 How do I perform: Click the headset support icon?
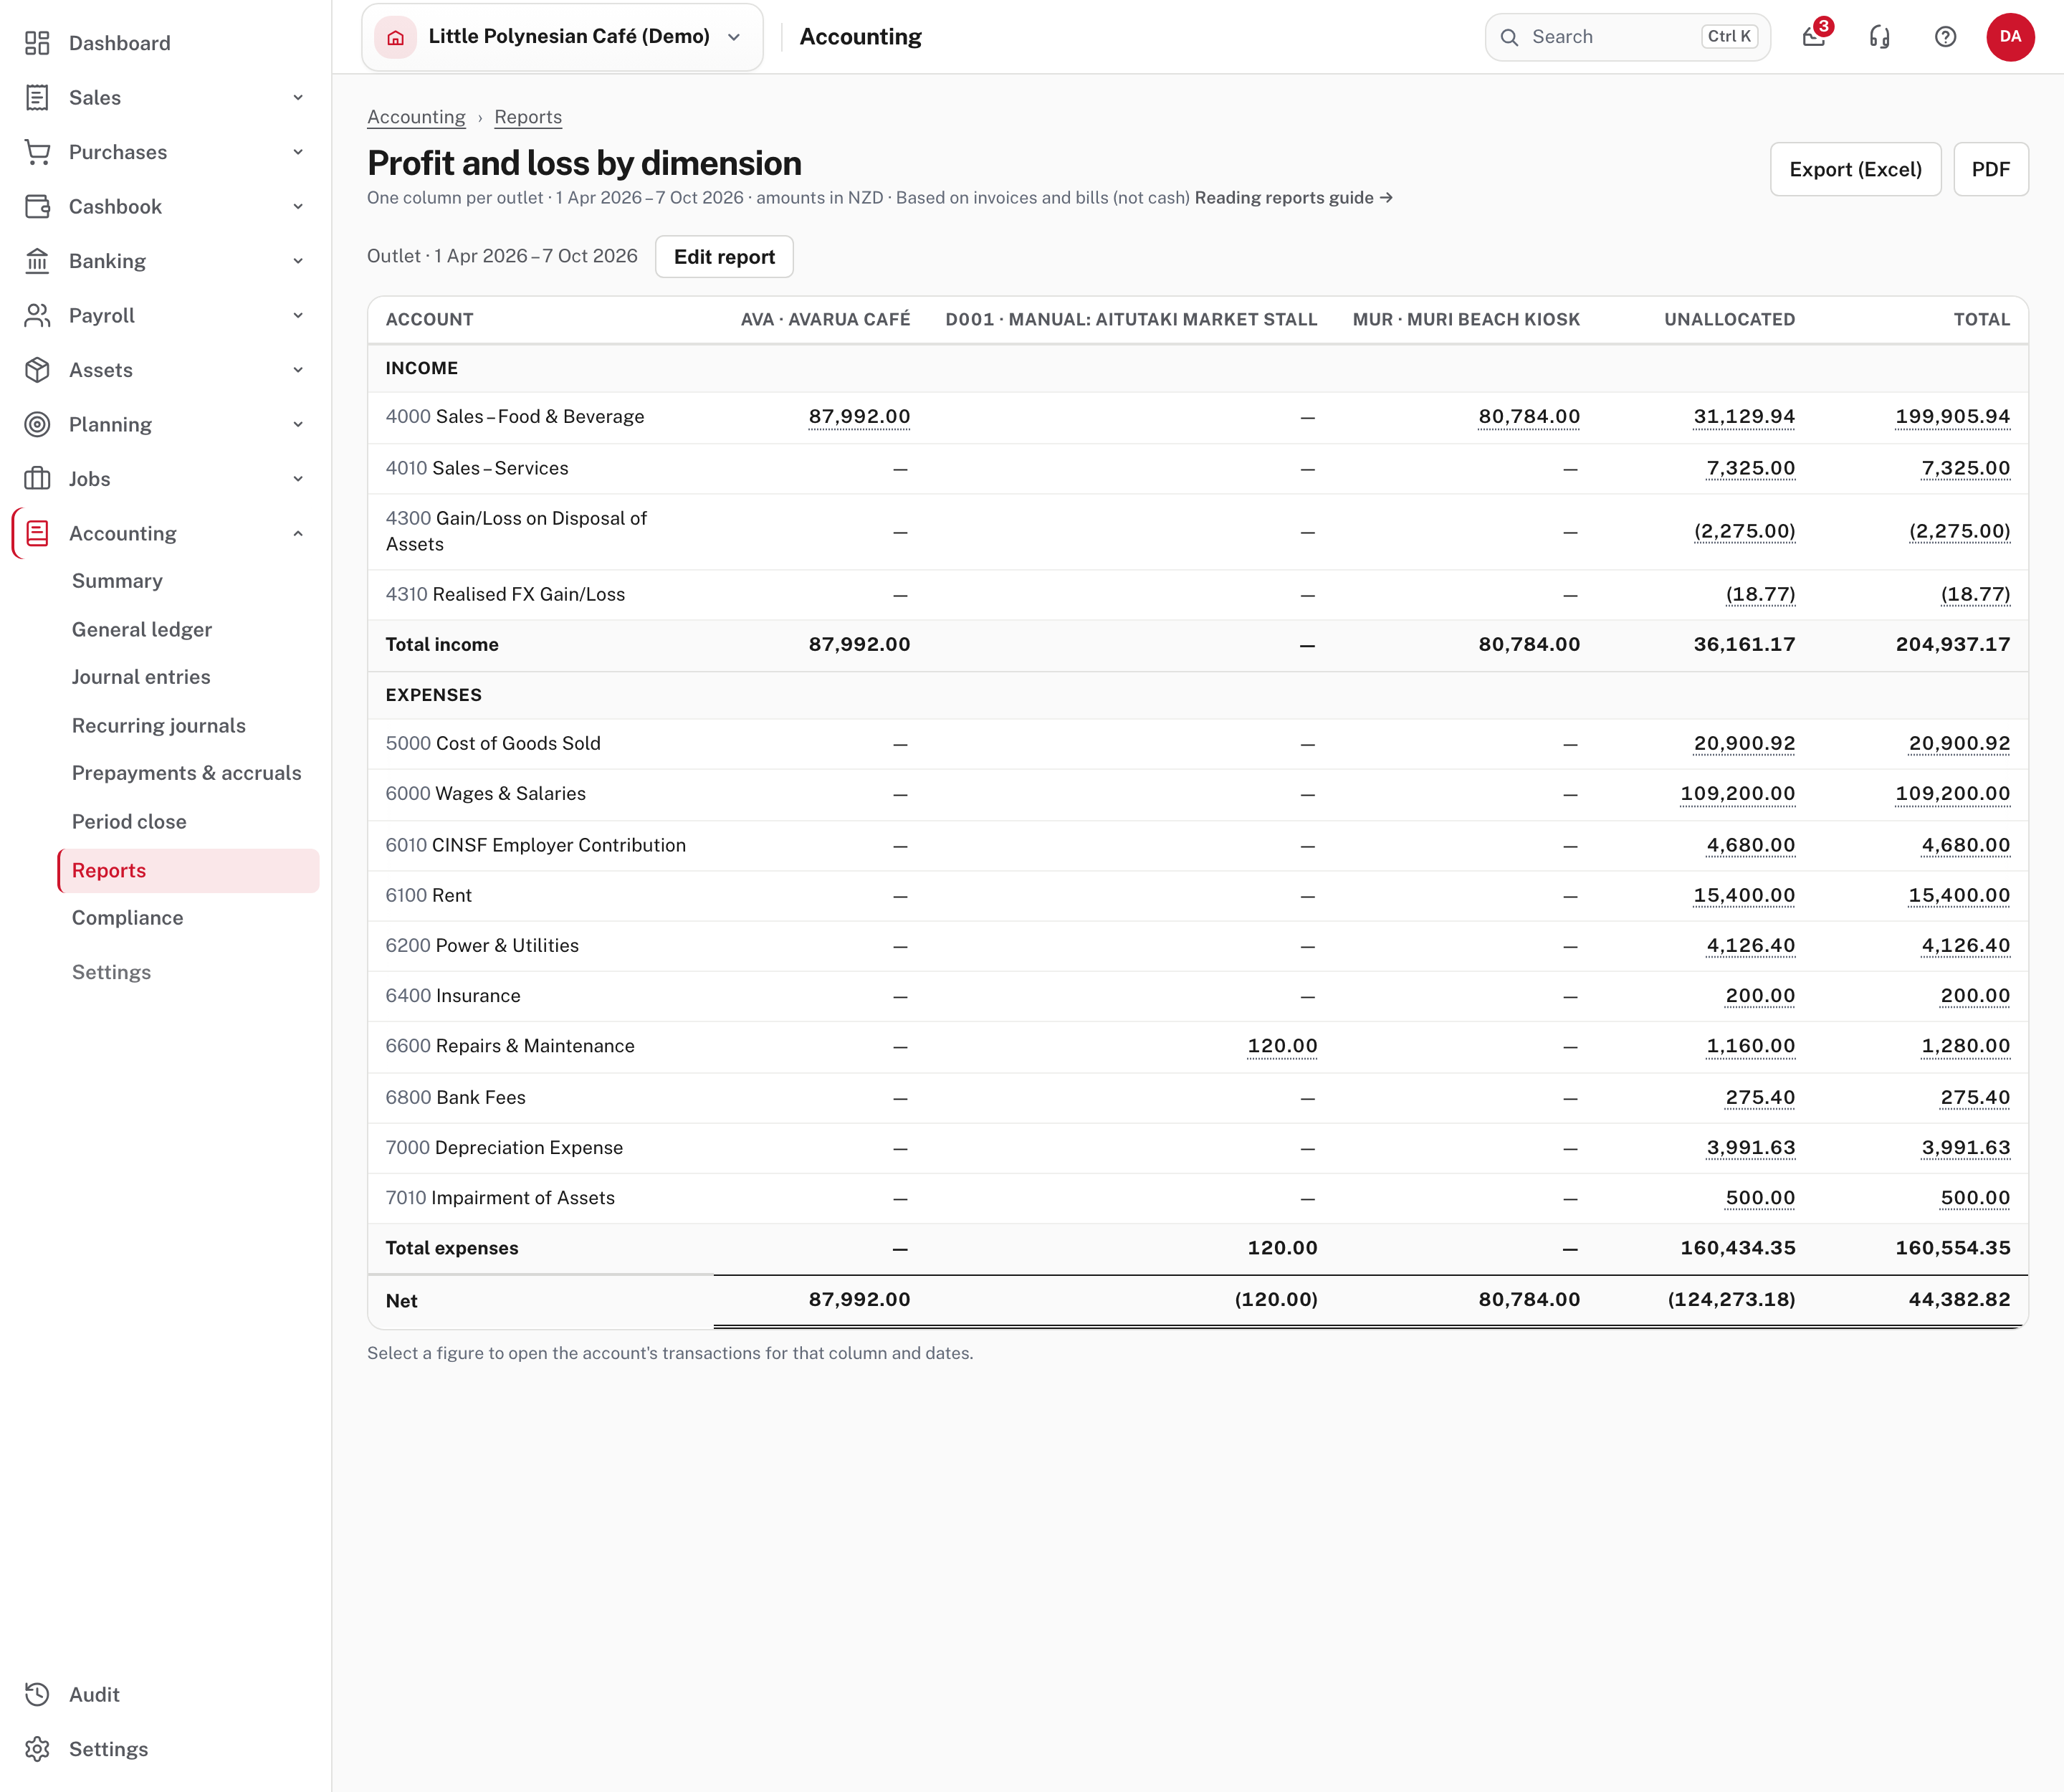[x=1880, y=37]
